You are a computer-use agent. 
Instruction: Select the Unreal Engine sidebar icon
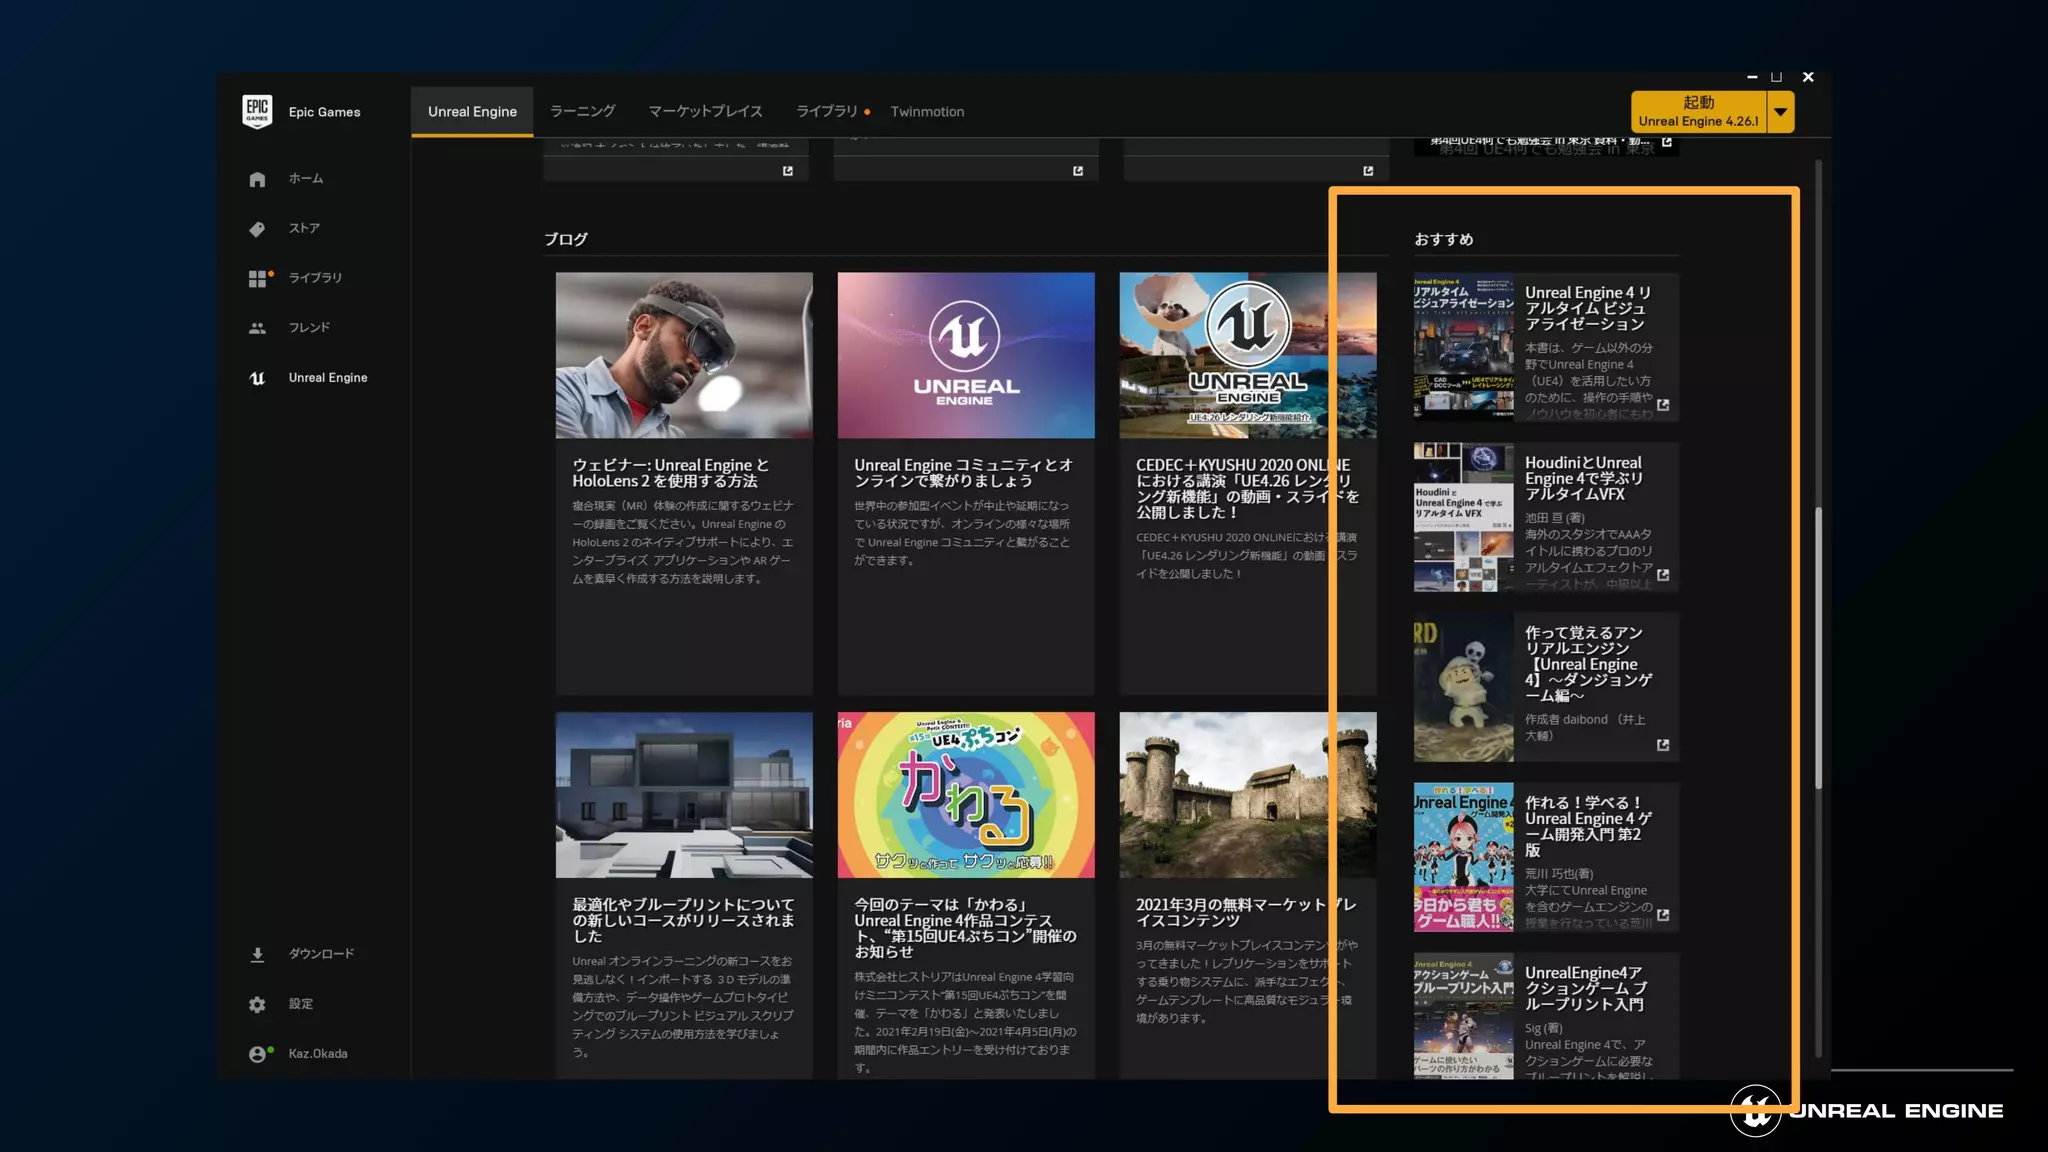point(257,378)
